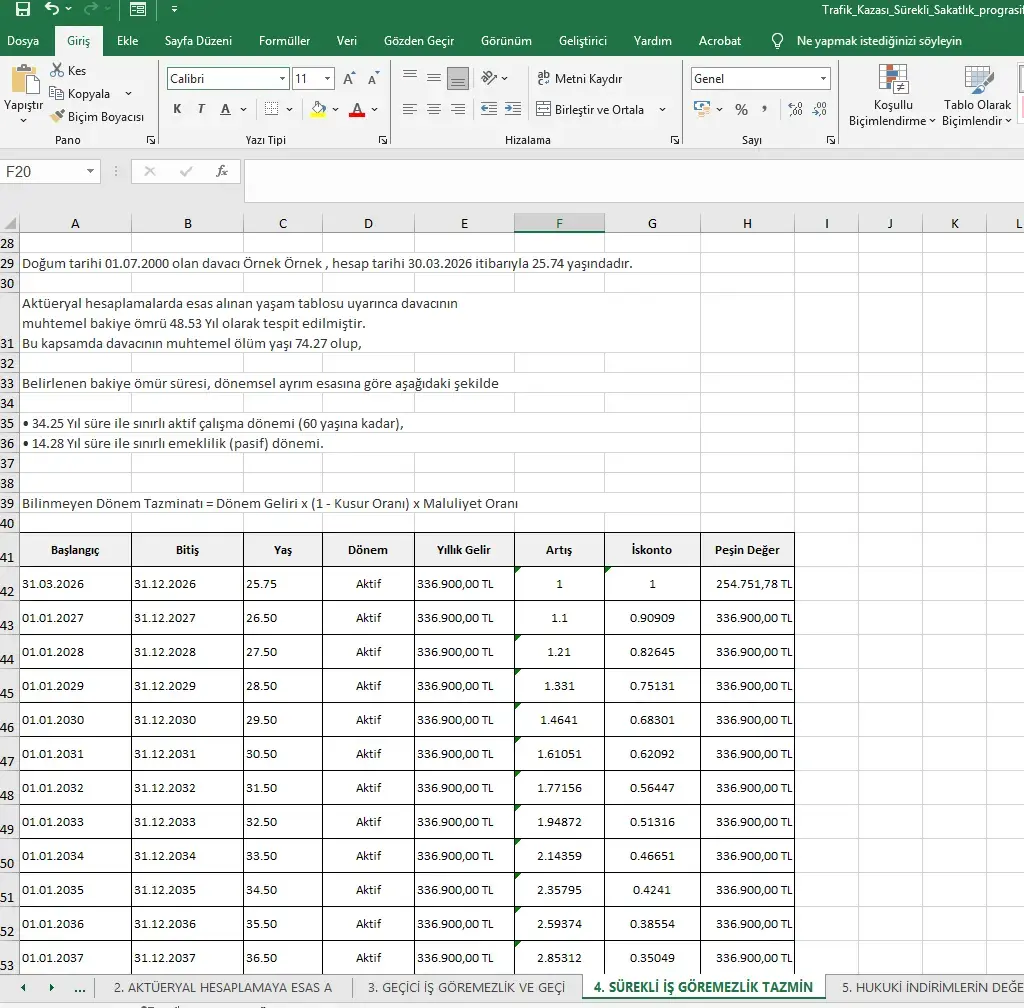
Task: Click Metni Kaydır wrap text button
Action: (x=580, y=78)
